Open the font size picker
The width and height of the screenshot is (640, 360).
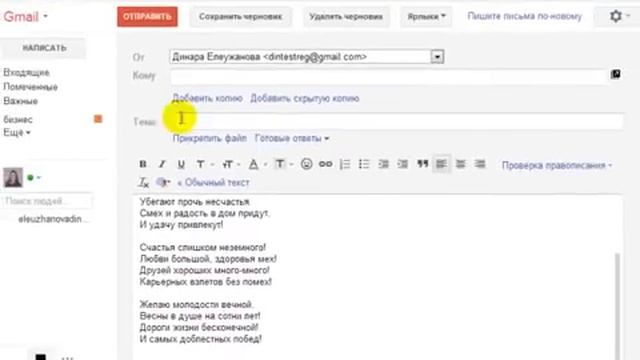(x=230, y=164)
